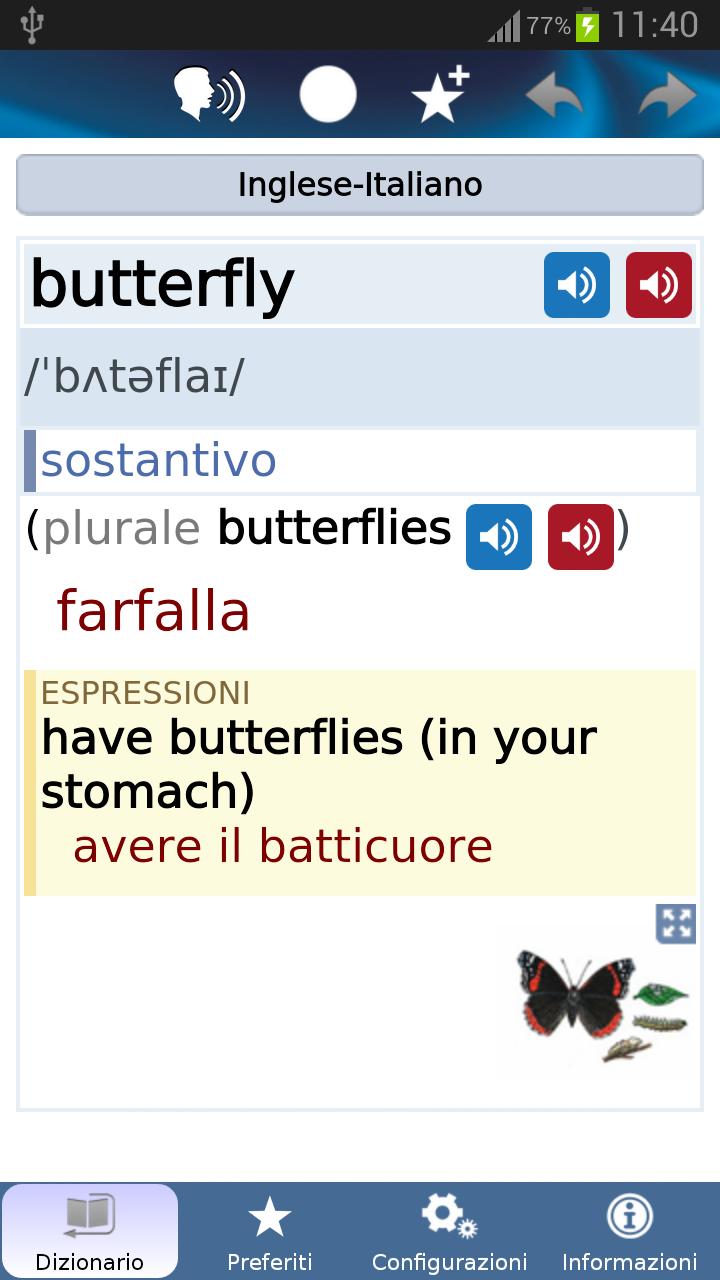Tap the translation avere il batticuore
This screenshot has height=1280, width=720.
tap(283, 847)
